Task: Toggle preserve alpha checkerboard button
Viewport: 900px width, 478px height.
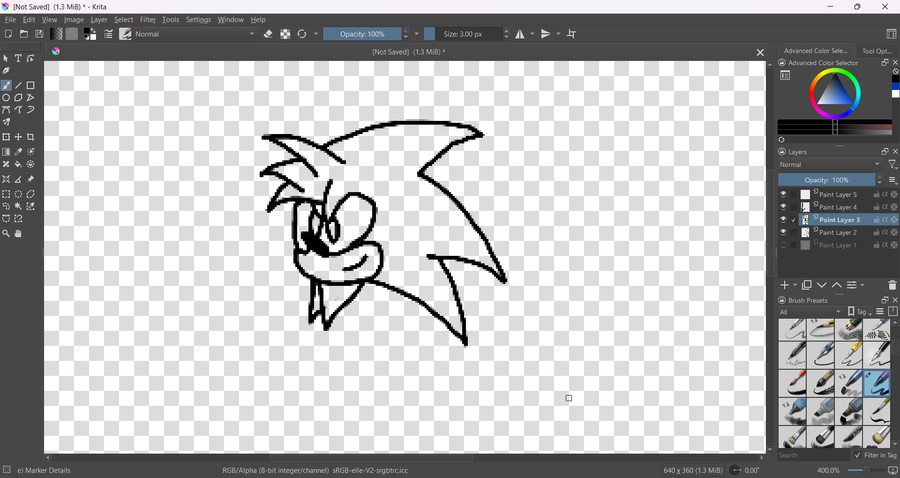Action: (285, 34)
